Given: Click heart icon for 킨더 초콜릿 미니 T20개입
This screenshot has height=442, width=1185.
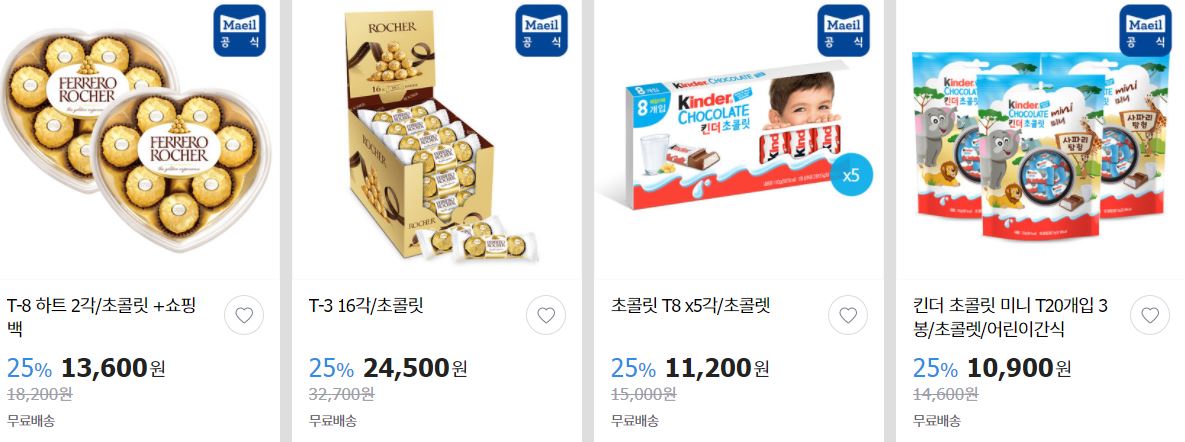Looking at the screenshot, I should point(1149,315).
